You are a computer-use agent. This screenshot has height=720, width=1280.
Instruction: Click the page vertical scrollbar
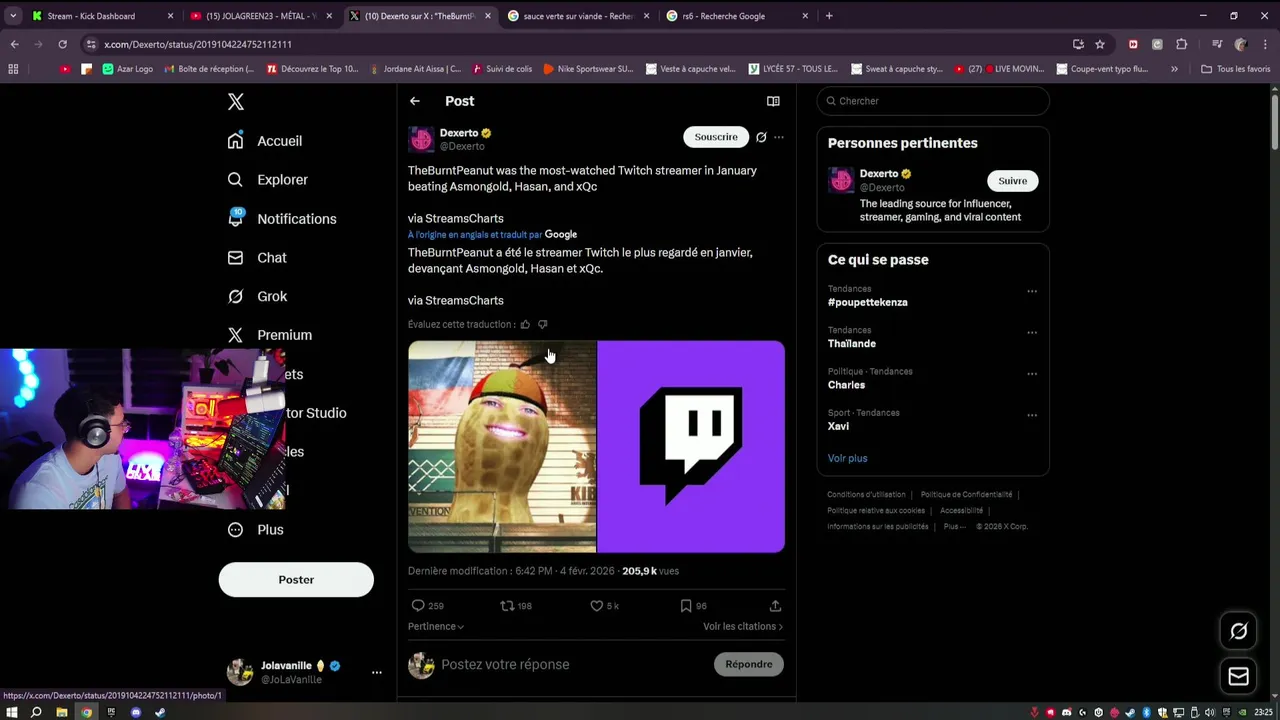[1275, 120]
